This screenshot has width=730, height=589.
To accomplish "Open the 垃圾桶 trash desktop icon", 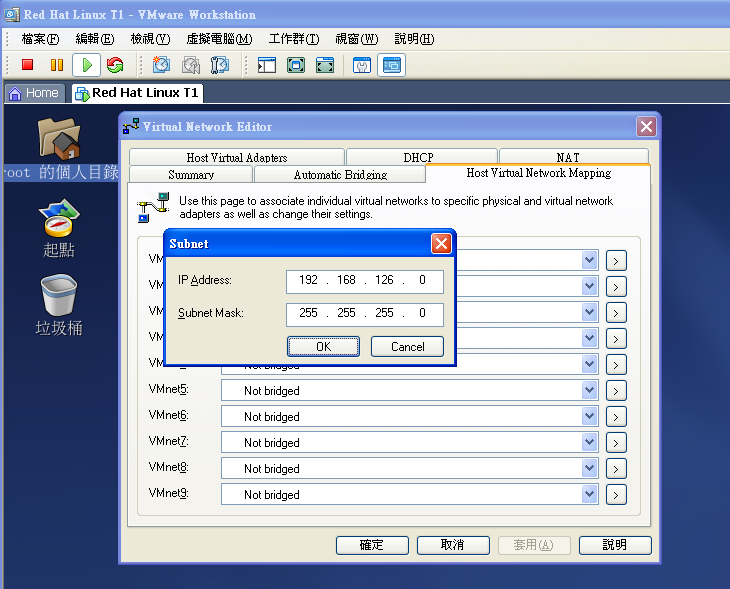I will [x=59, y=295].
